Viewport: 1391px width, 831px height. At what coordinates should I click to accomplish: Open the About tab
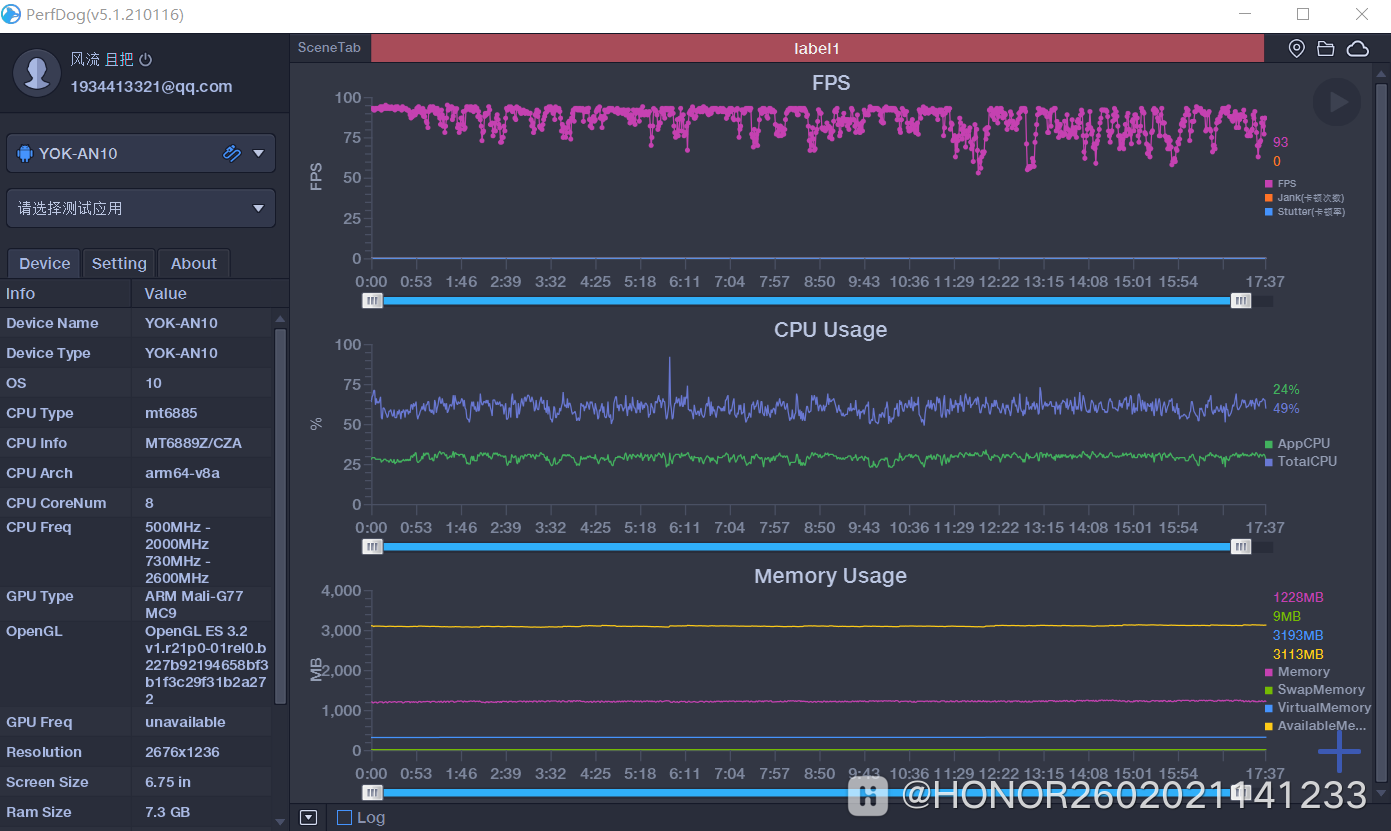tap(194, 263)
